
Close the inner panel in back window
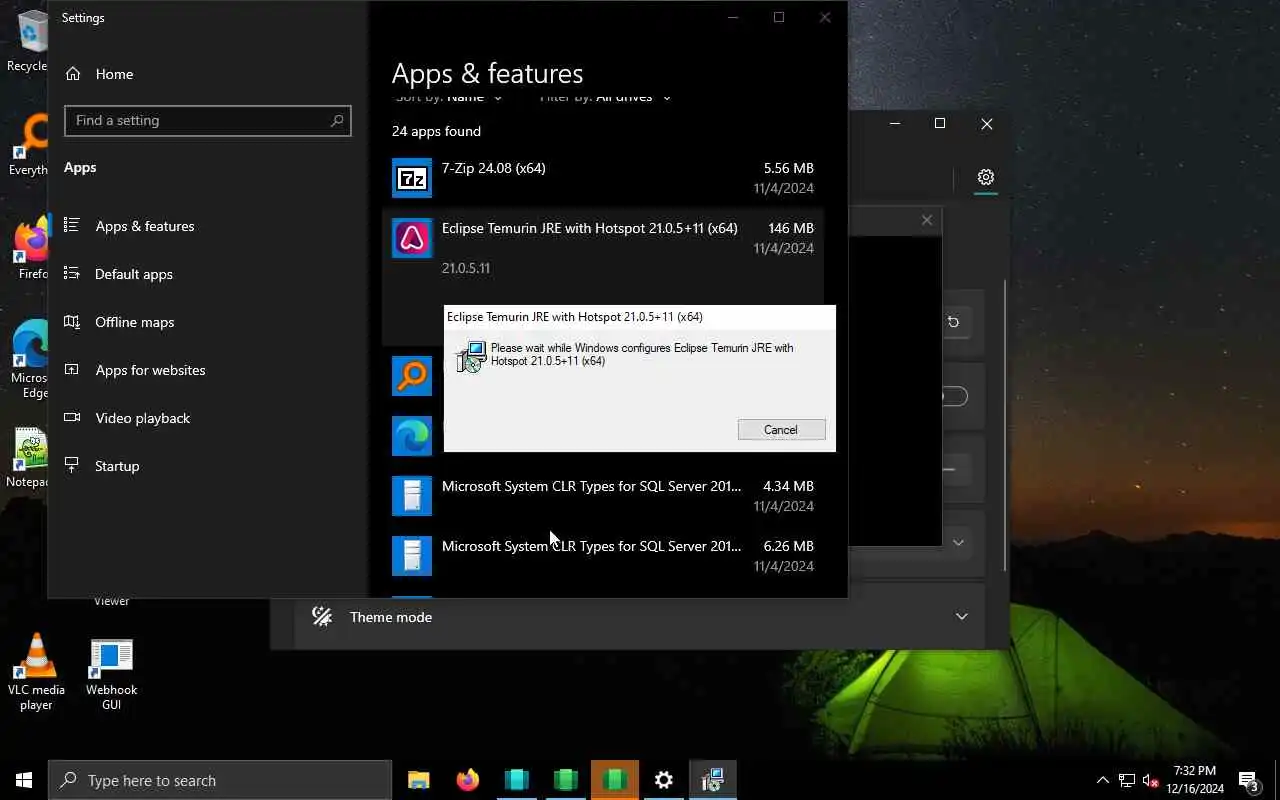[x=927, y=220]
